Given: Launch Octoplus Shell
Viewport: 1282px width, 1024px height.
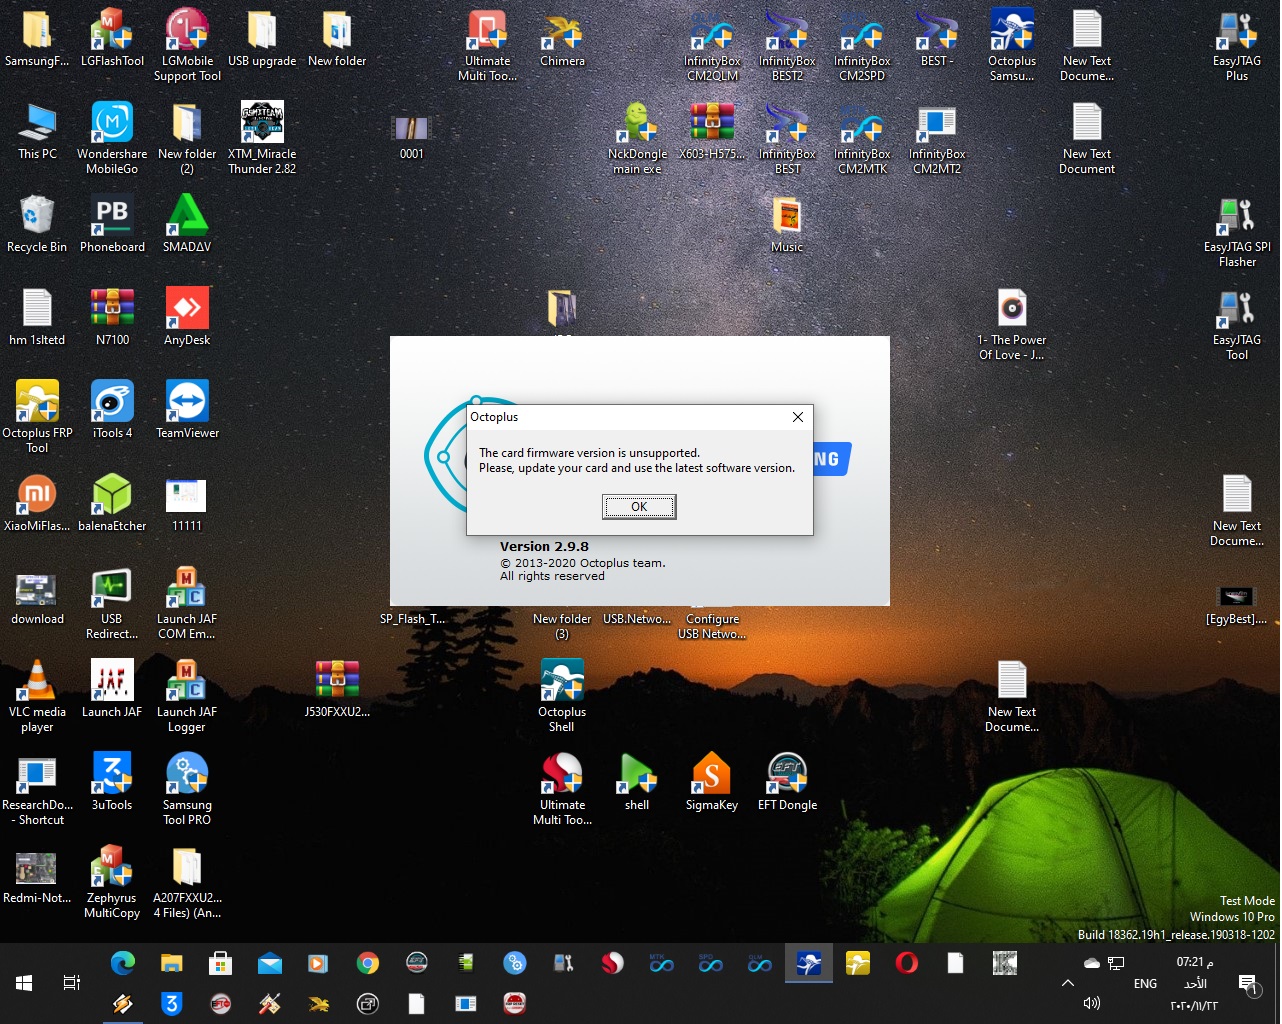Looking at the screenshot, I should pyautogui.click(x=562, y=697).
